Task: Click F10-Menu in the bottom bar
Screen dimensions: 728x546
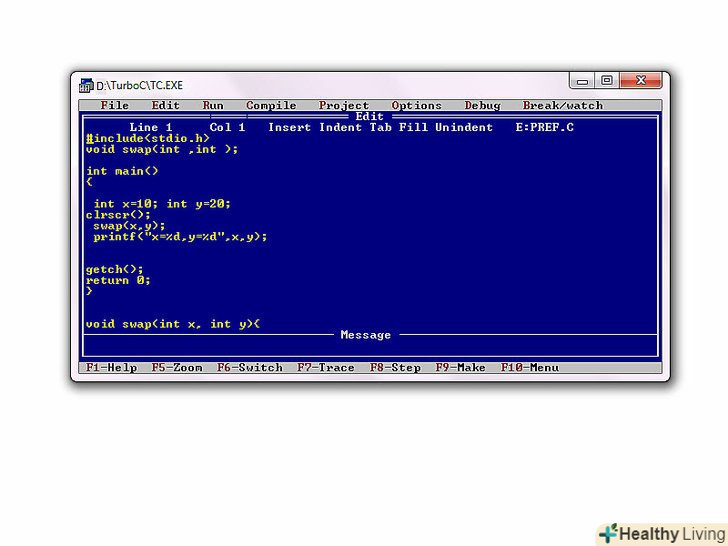Action: tap(530, 368)
